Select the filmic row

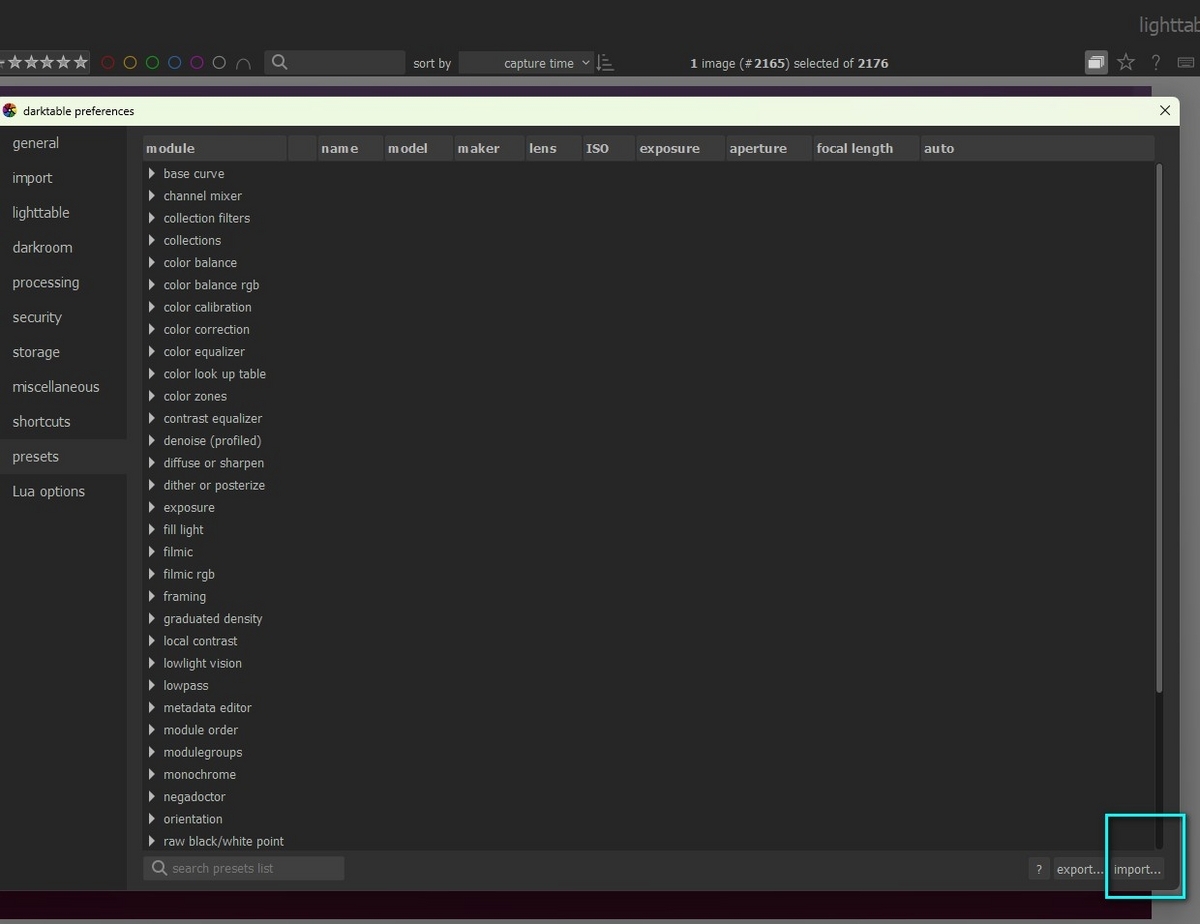coord(648,552)
